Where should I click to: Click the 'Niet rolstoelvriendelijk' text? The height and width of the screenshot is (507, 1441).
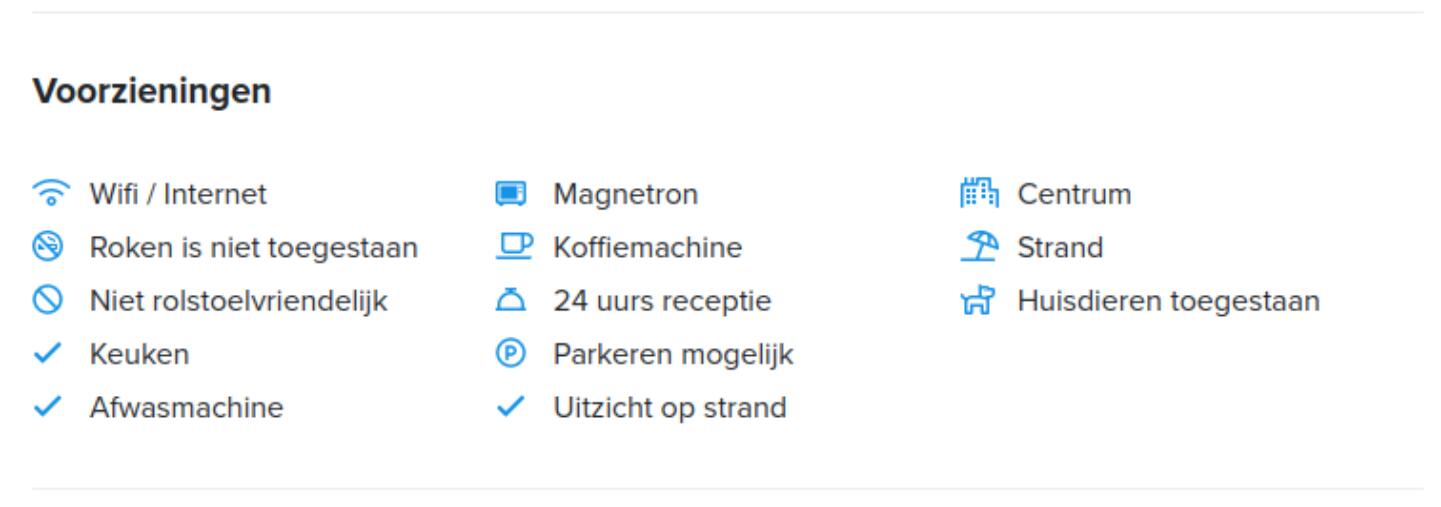(238, 301)
